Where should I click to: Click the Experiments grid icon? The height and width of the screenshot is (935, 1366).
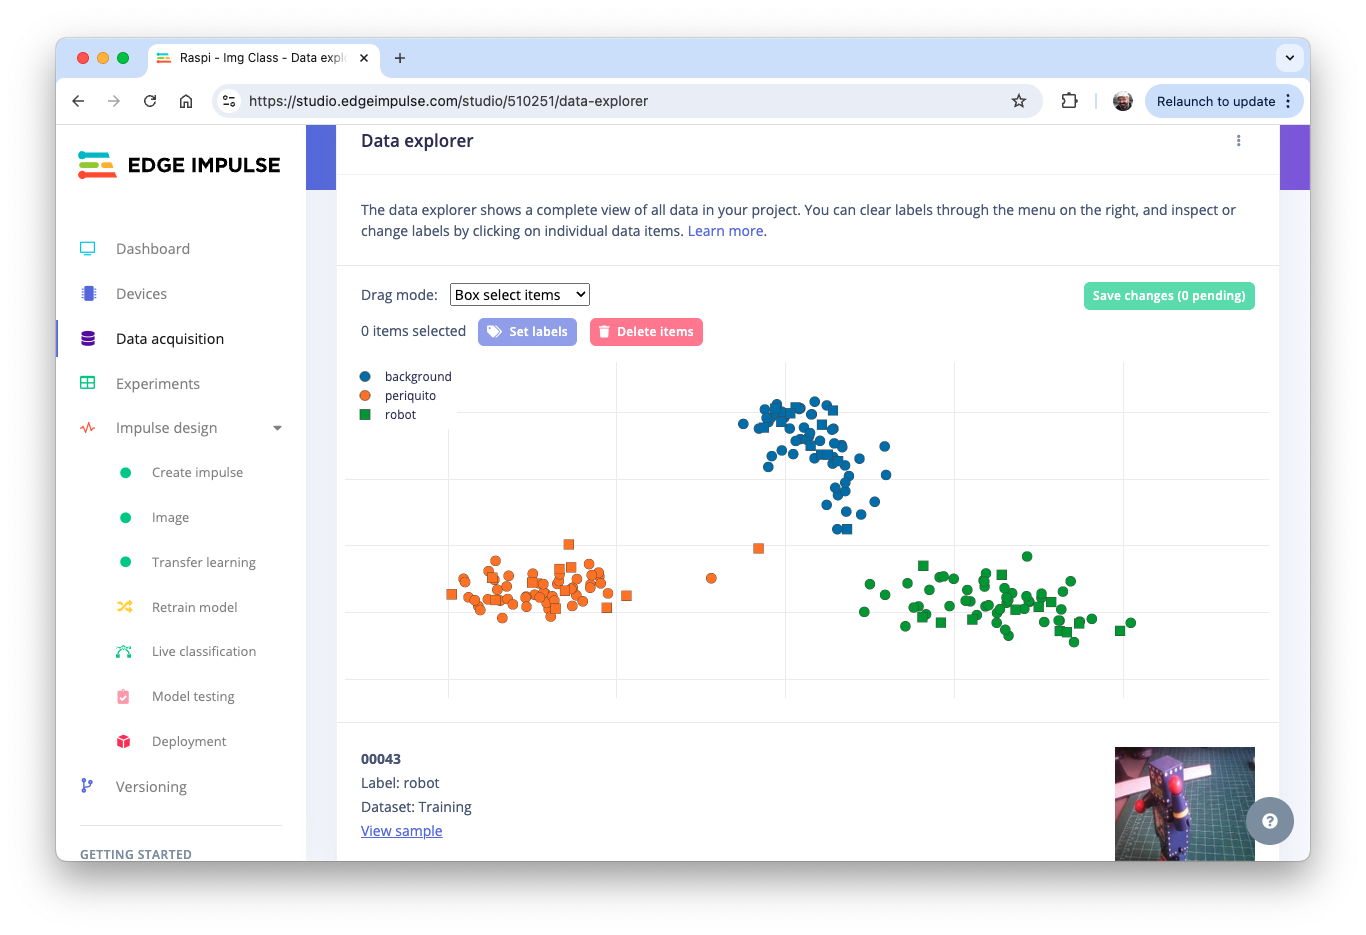(x=88, y=383)
